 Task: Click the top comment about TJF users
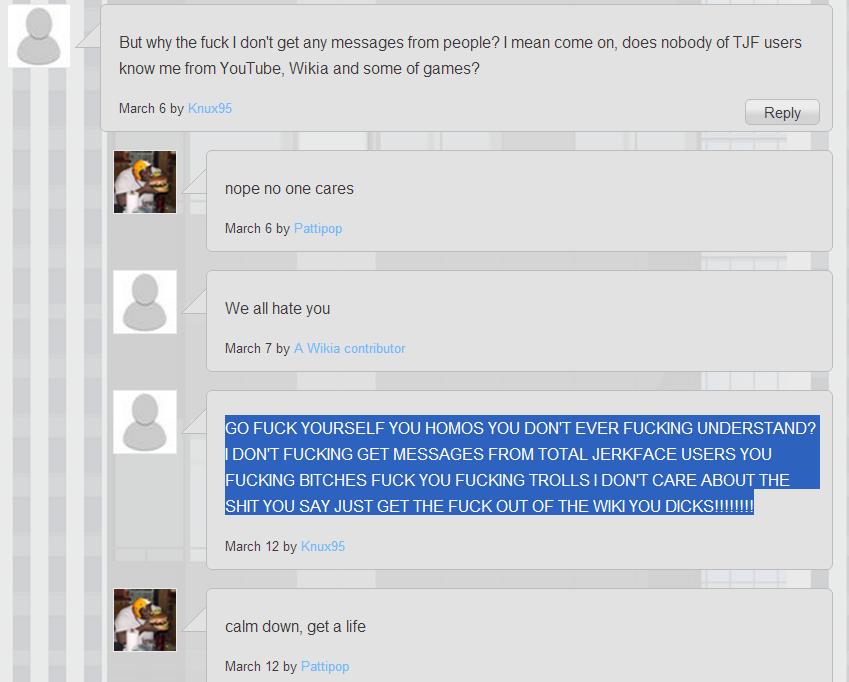click(460, 55)
